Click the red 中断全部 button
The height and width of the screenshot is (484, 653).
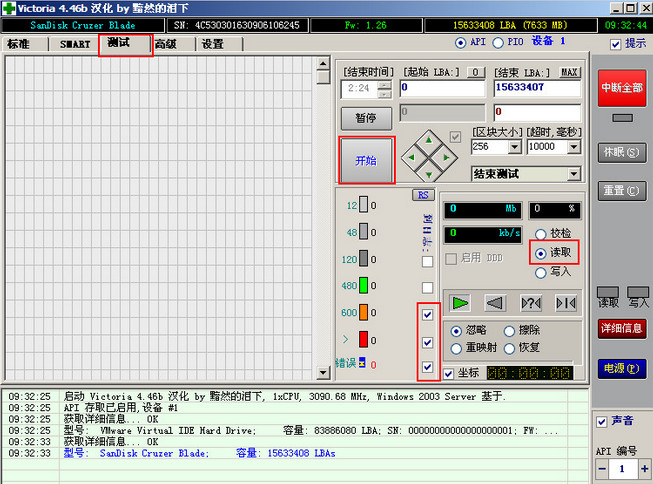click(x=621, y=88)
